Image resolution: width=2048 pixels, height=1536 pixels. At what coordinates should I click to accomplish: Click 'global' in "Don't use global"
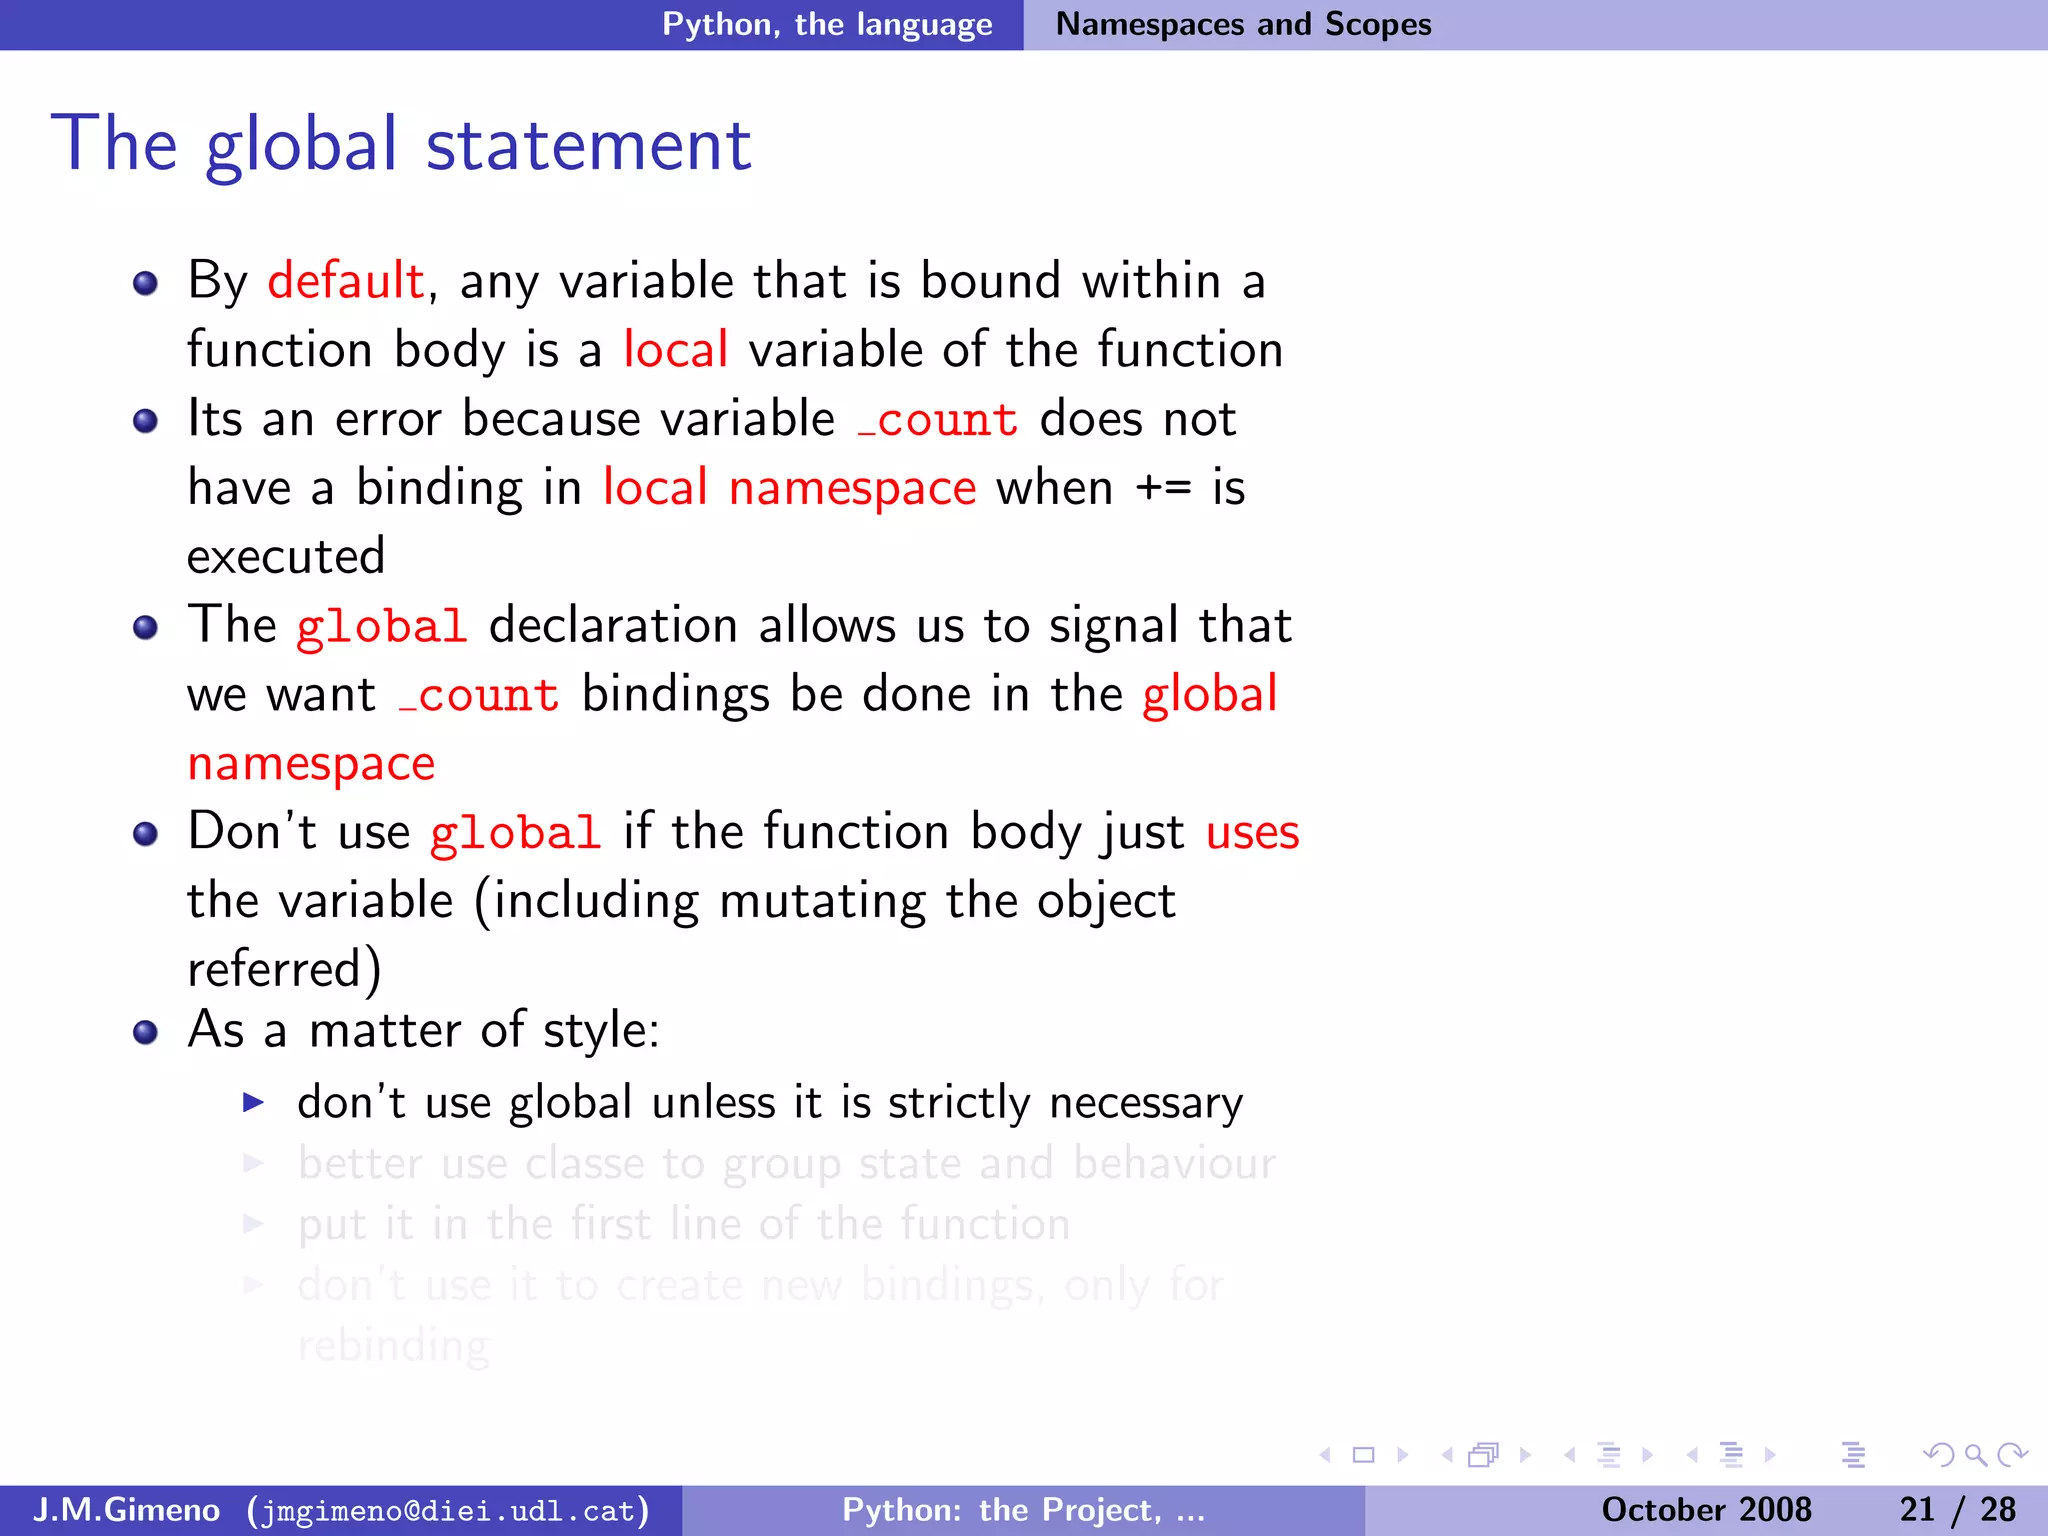(516, 834)
